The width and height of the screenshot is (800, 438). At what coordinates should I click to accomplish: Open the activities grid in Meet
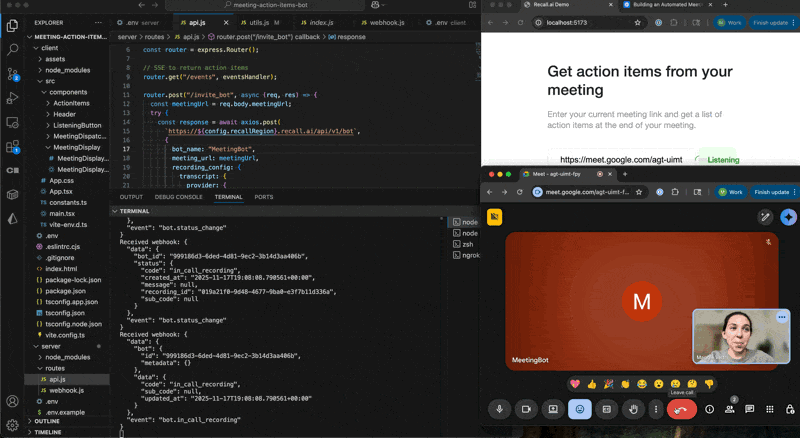tap(769, 409)
